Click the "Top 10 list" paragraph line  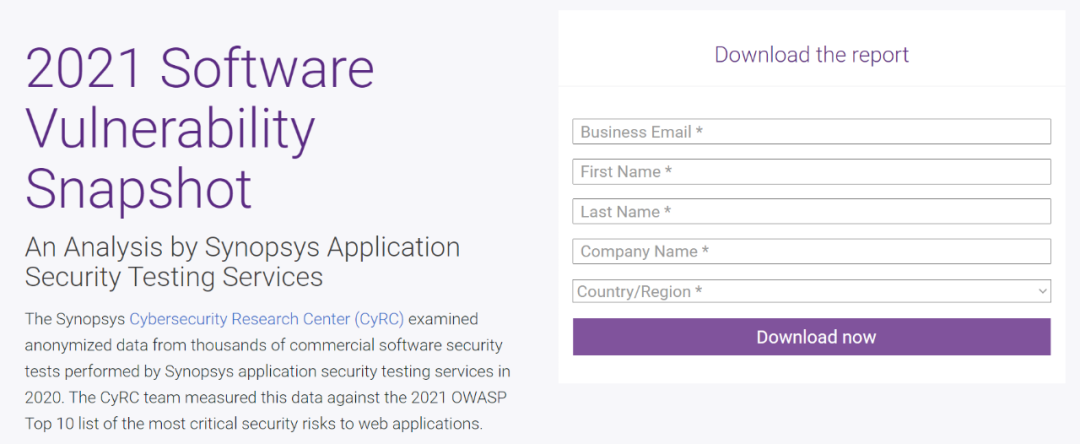point(254,424)
